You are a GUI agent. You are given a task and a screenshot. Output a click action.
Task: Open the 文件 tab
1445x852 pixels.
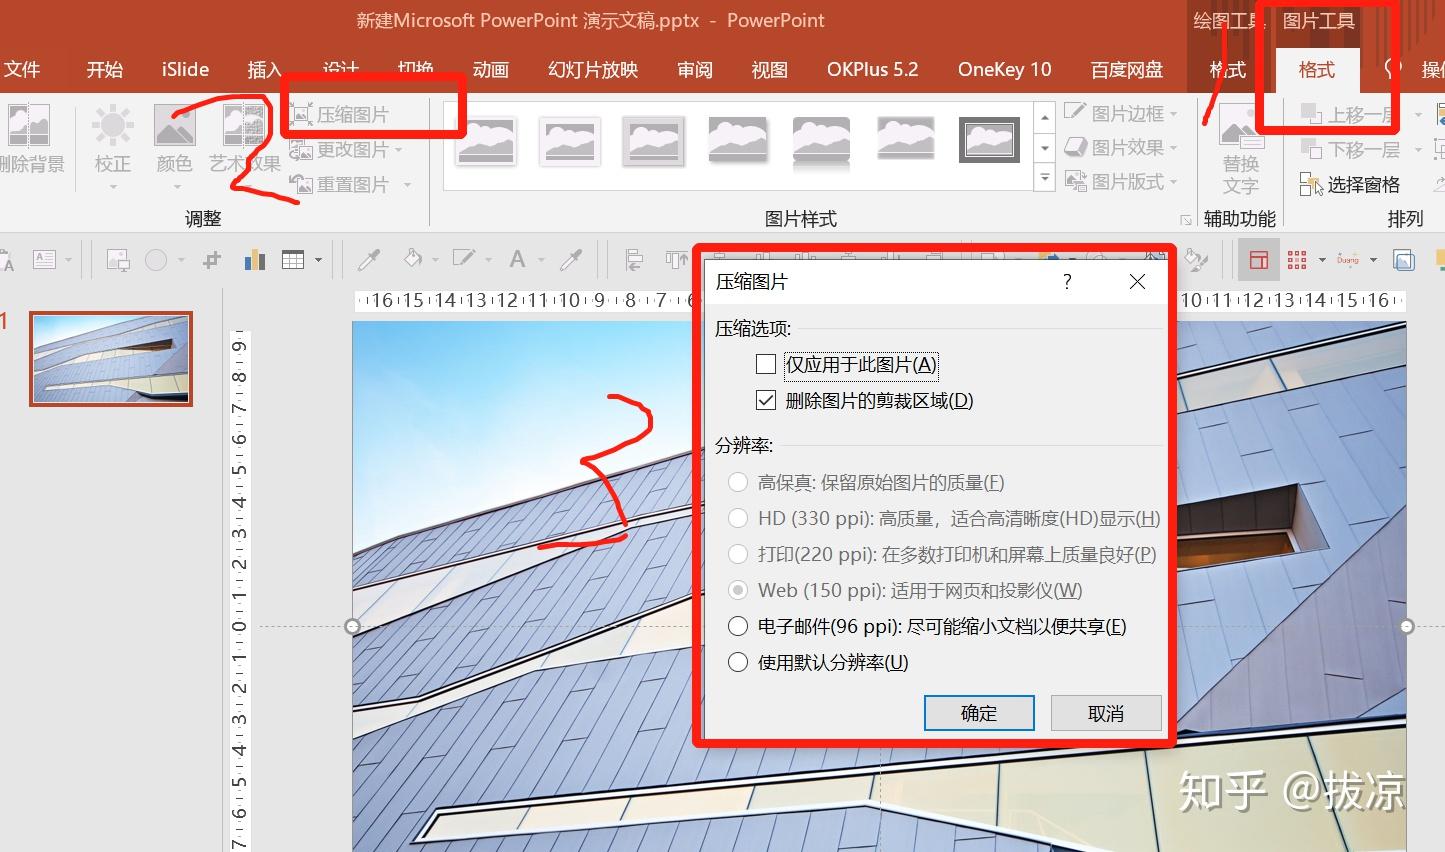coord(22,69)
